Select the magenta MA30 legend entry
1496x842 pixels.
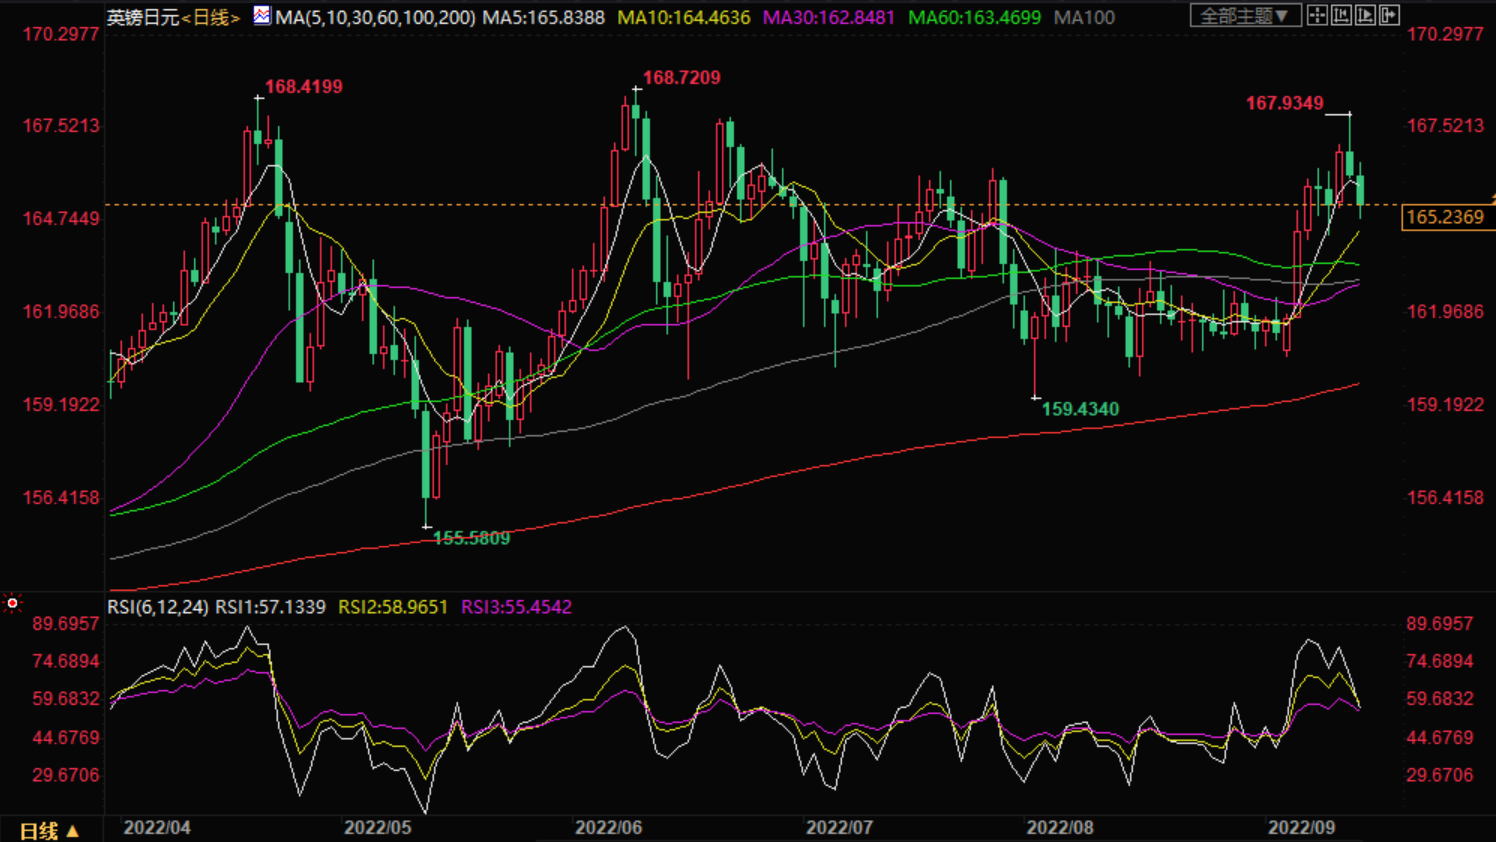point(828,18)
